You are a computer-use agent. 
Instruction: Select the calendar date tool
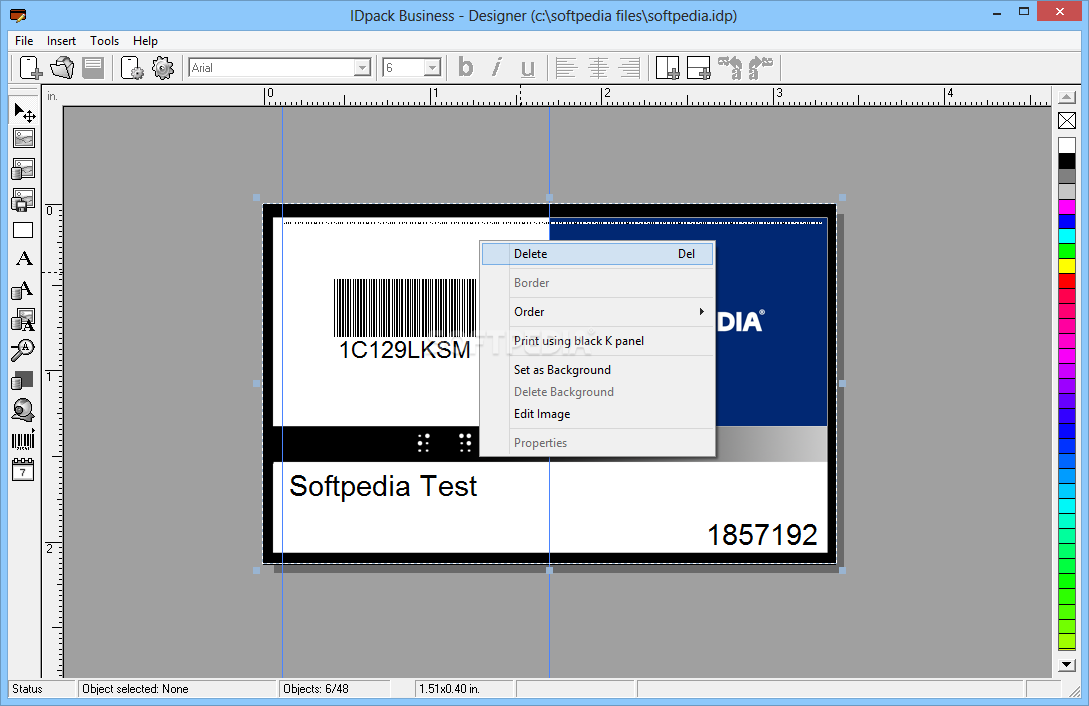coord(23,470)
